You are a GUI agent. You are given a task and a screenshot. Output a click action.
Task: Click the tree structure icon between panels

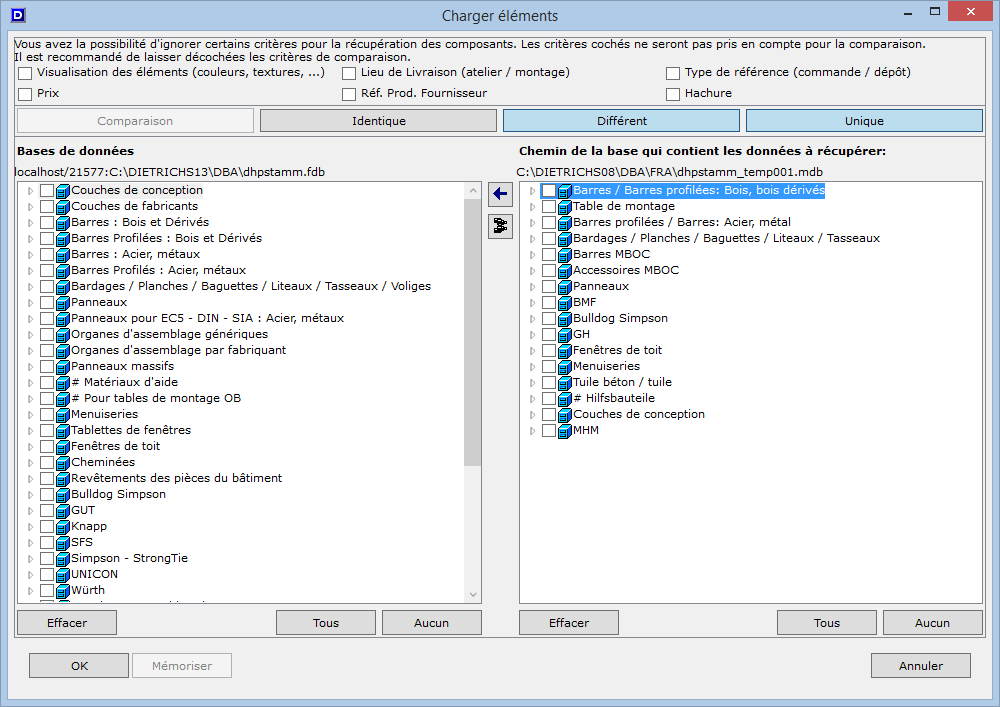tap(499, 227)
